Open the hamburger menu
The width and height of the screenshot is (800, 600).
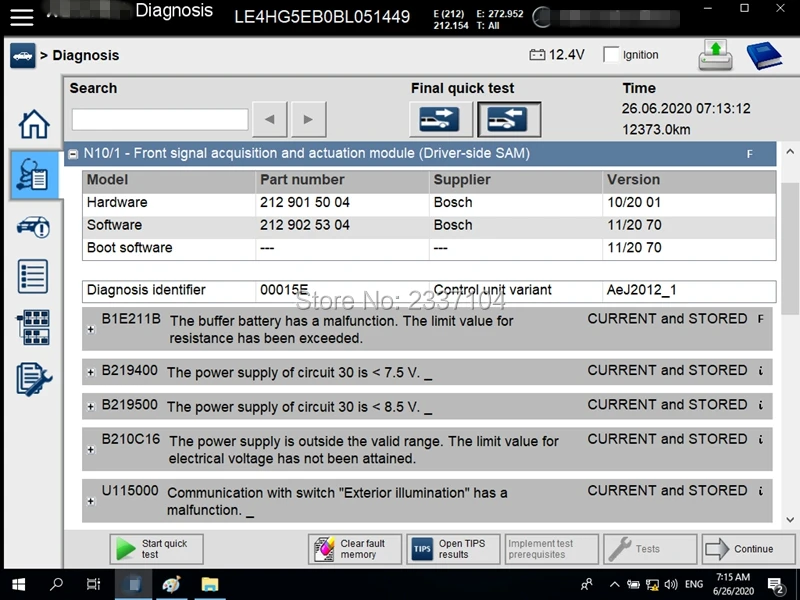(x=21, y=17)
